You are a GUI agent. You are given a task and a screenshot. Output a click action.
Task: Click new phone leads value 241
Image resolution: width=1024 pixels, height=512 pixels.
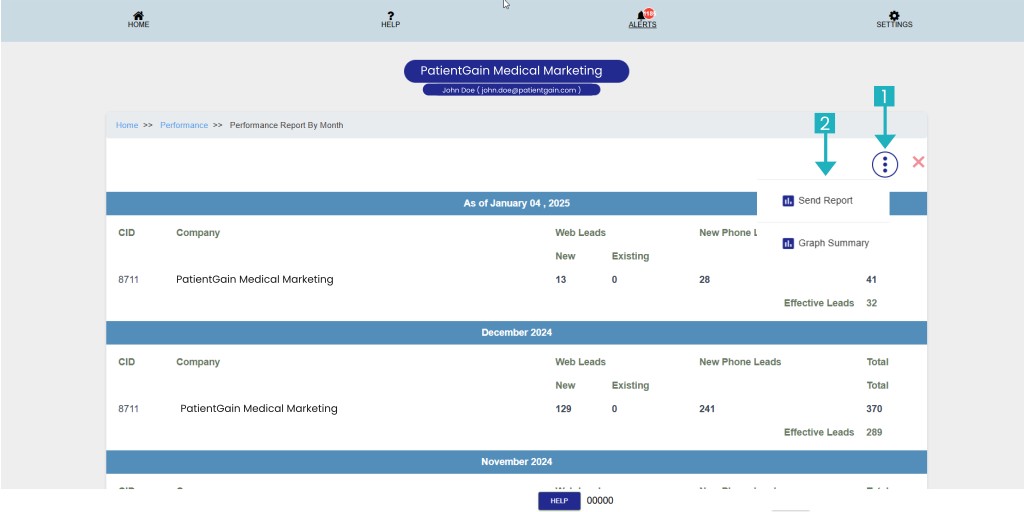pos(707,409)
